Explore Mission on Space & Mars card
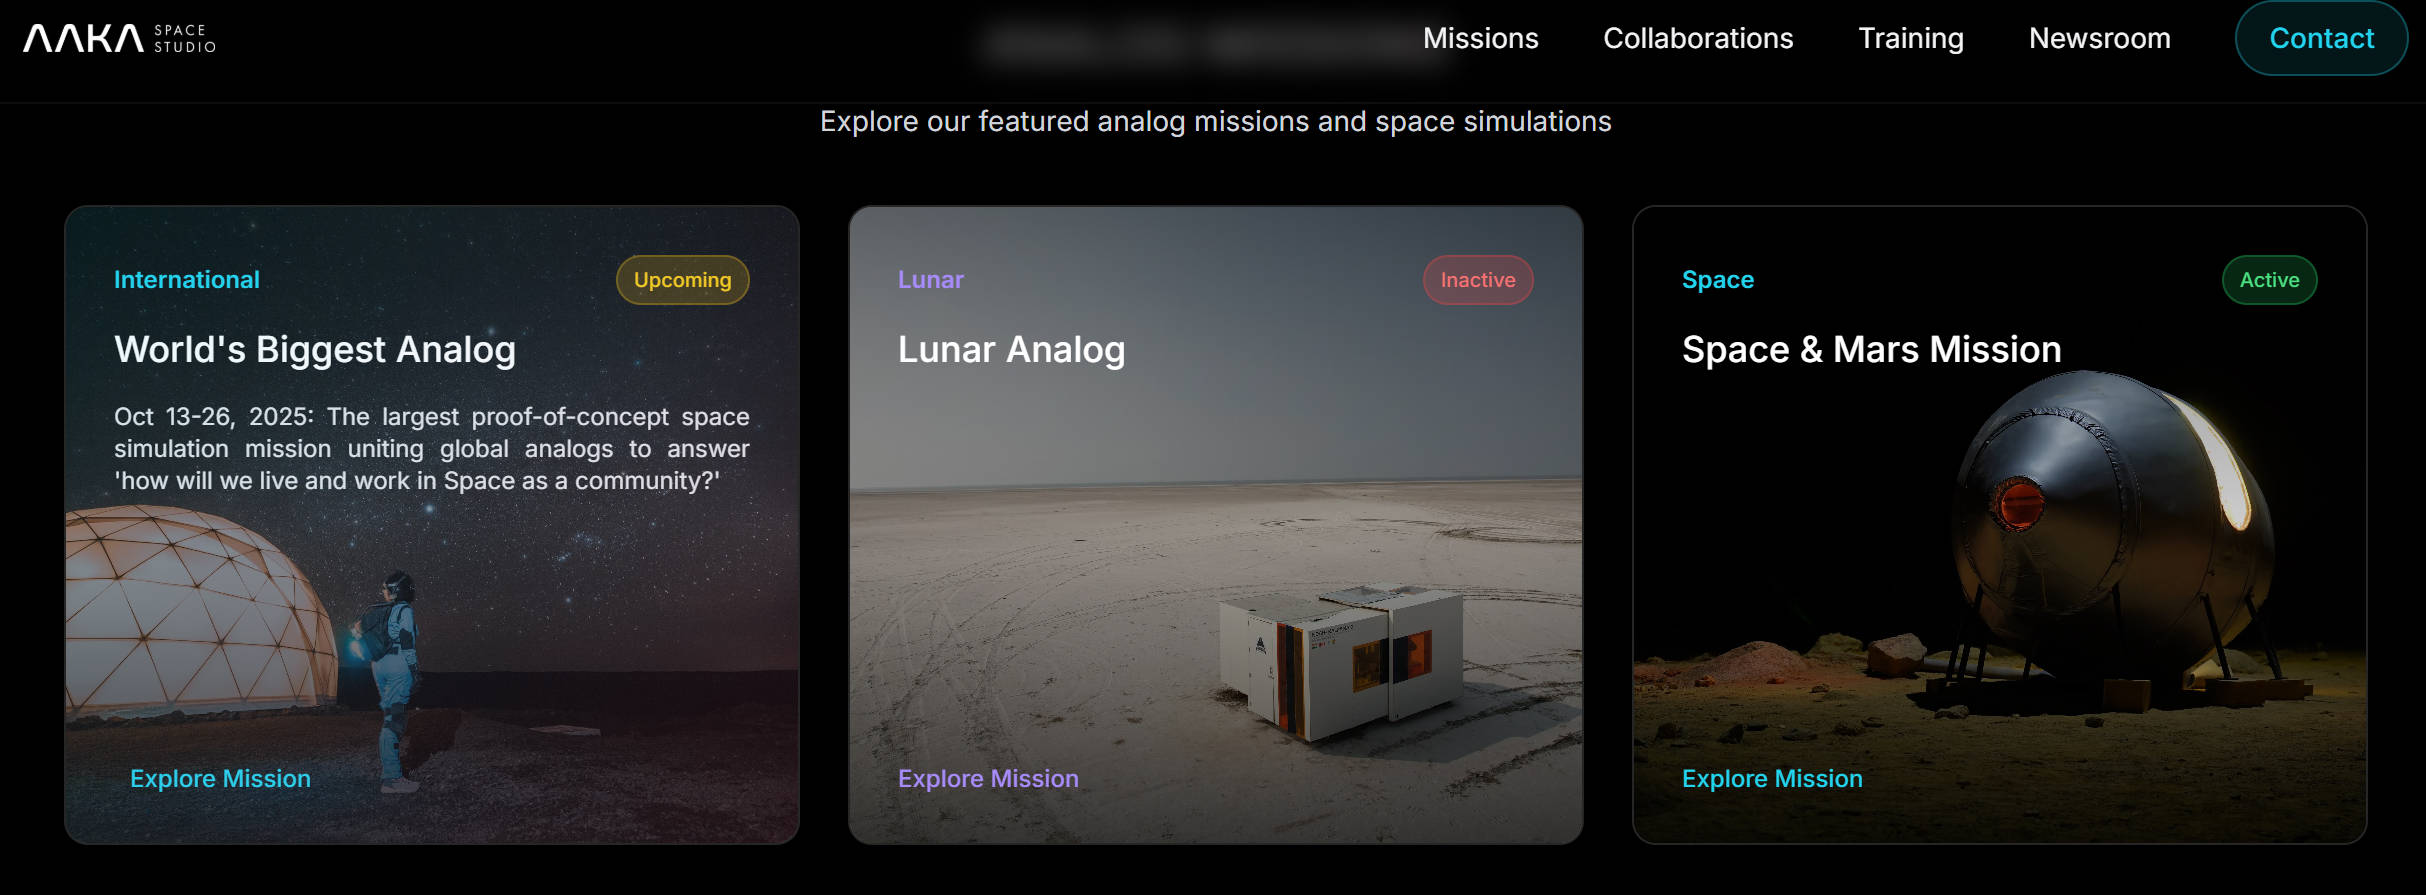The height and width of the screenshot is (895, 2426). click(1772, 778)
